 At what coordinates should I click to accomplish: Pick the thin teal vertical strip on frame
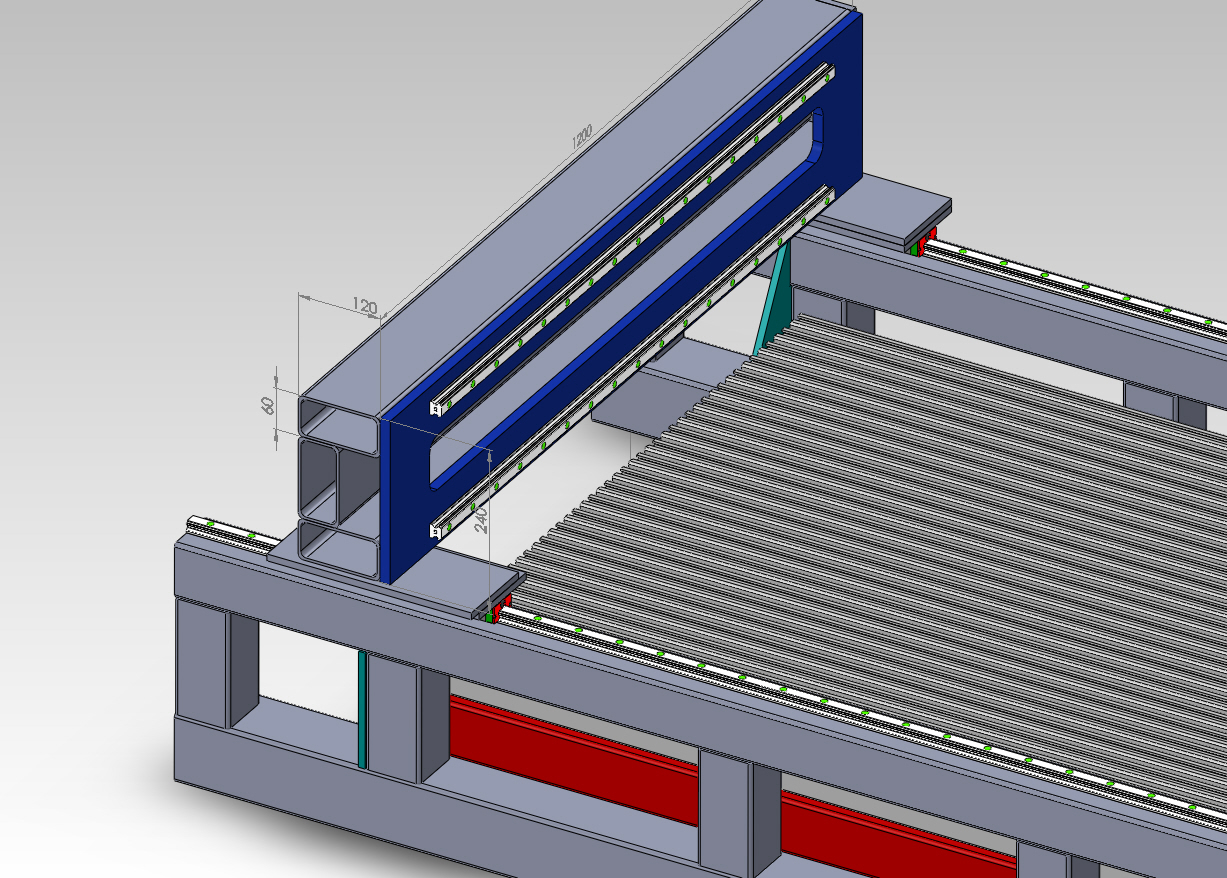pyautogui.click(x=362, y=708)
